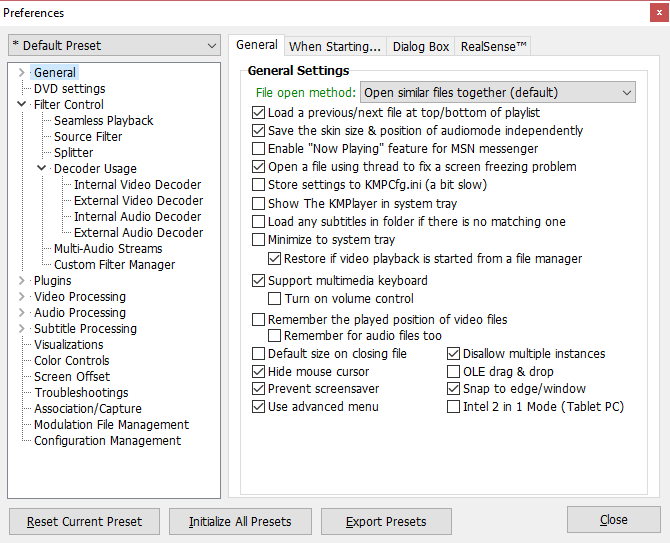The width and height of the screenshot is (670, 543).
Task: Select Color Controls tree item
Action: pos(72,361)
